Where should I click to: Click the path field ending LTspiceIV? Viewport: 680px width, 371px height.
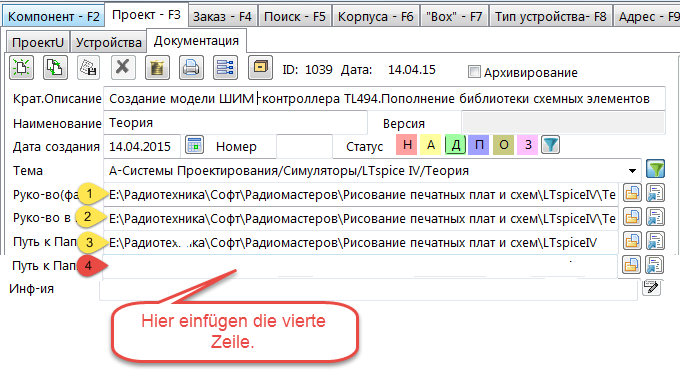pyautogui.click(x=361, y=242)
